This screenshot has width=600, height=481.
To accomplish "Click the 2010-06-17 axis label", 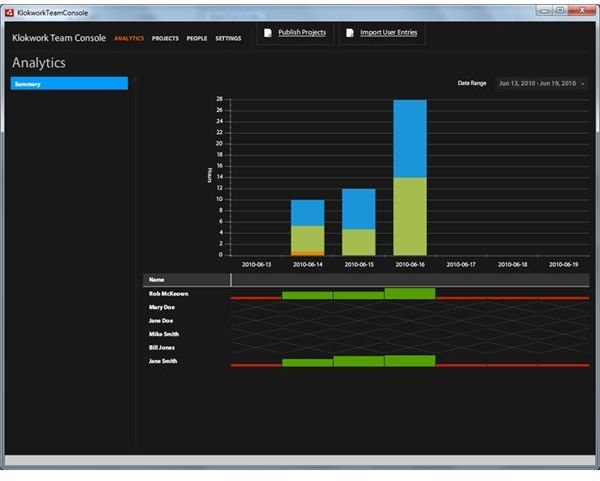I will point(461,264).
